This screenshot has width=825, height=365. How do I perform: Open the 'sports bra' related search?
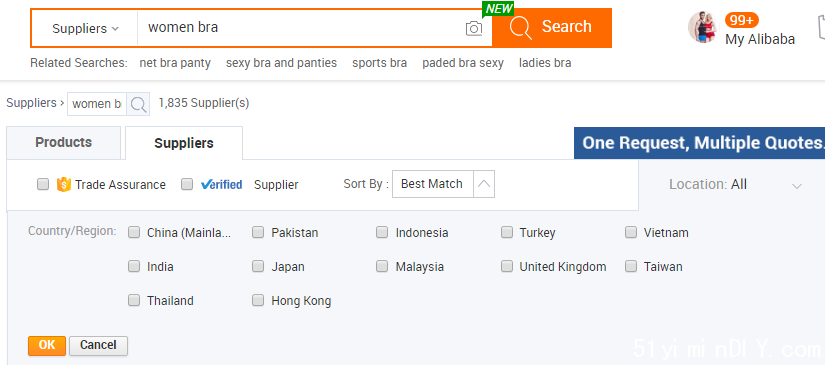pyautogui.click(x=379, y=63)
